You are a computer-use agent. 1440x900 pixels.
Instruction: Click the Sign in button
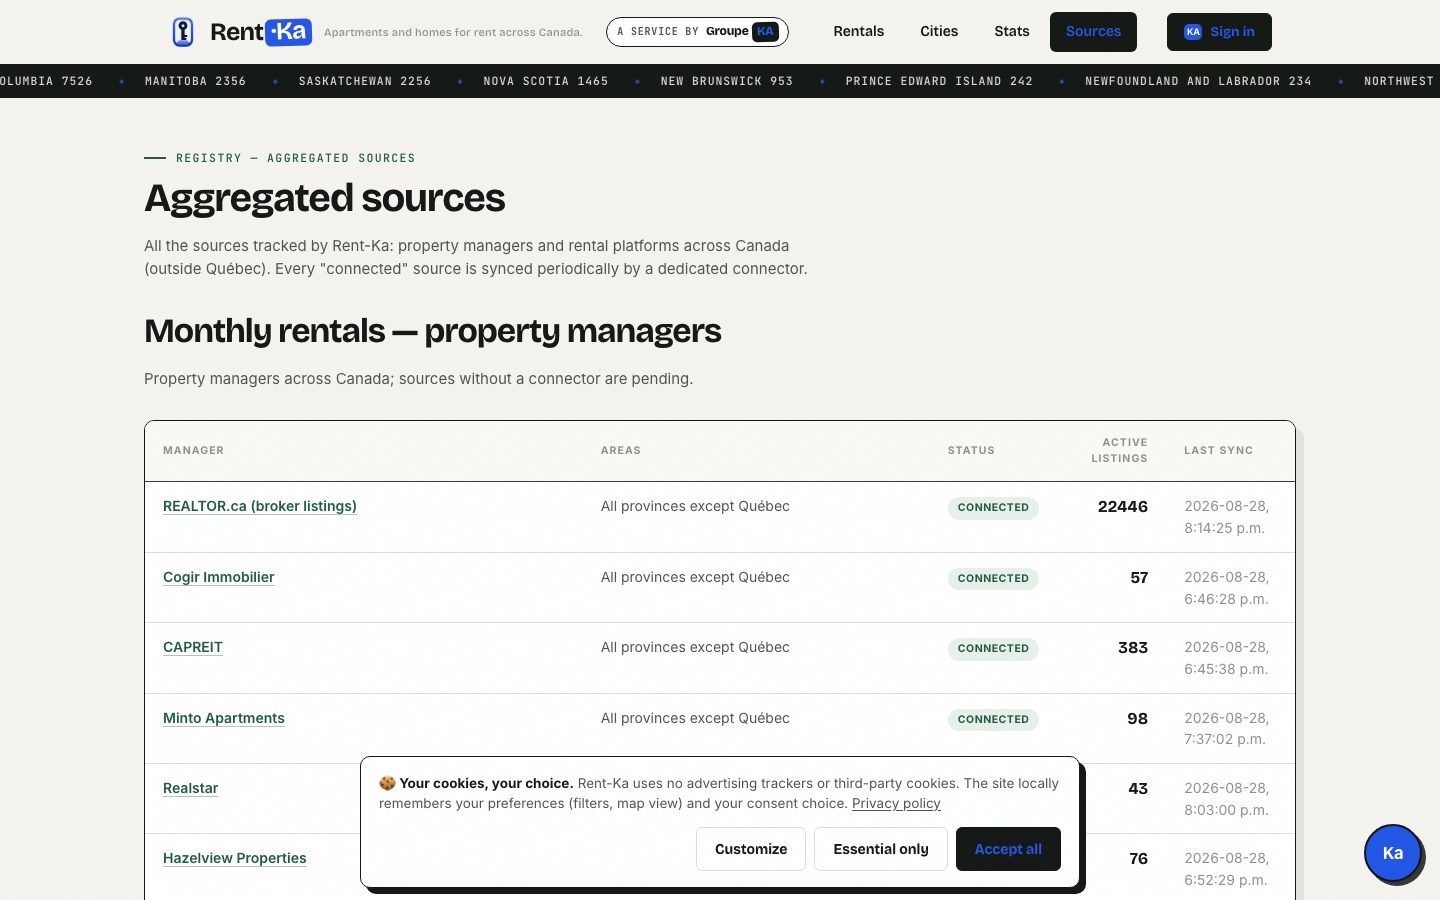click(x=1219, y=32)
